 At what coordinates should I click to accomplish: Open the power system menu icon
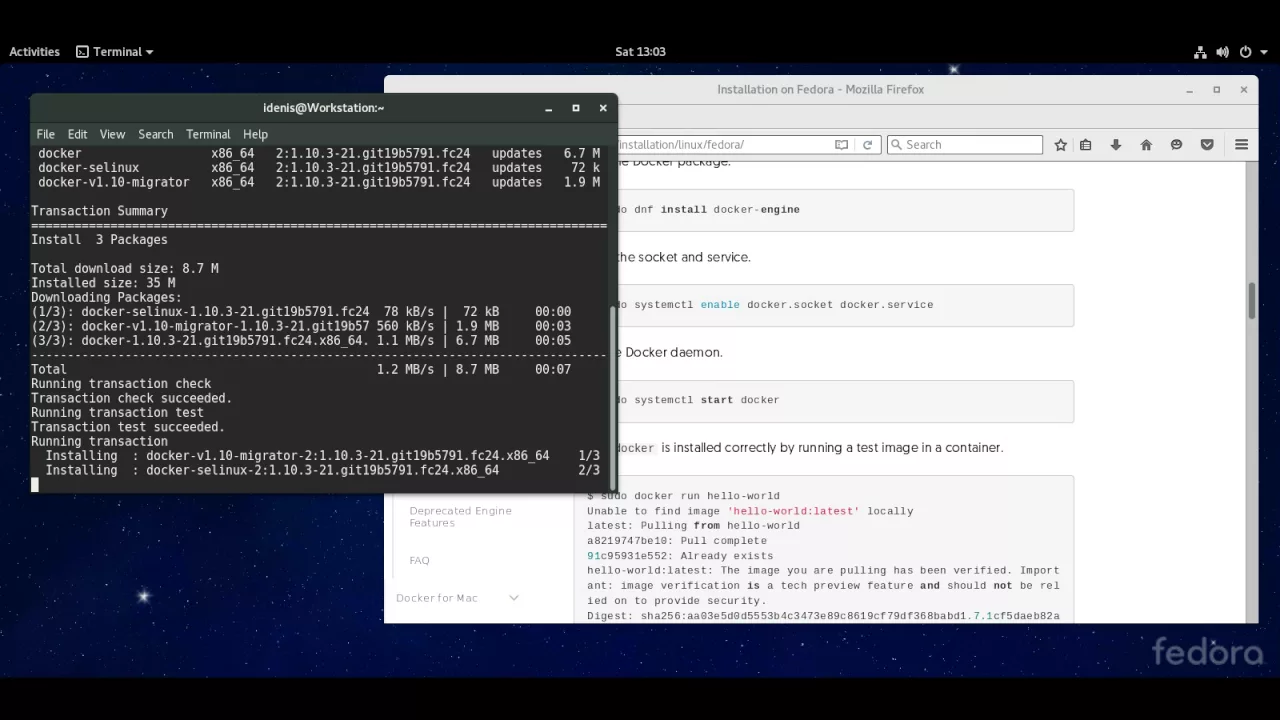pos(1246,52)
